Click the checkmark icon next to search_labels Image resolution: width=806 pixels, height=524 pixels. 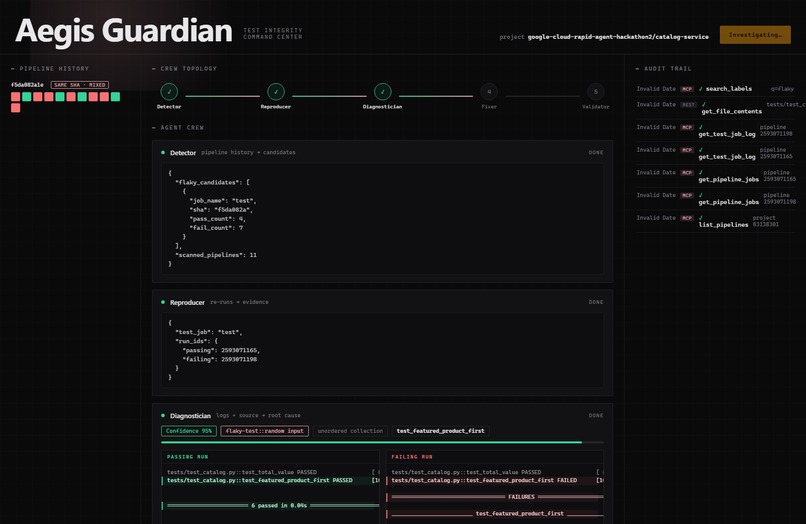tap(701, 88)
